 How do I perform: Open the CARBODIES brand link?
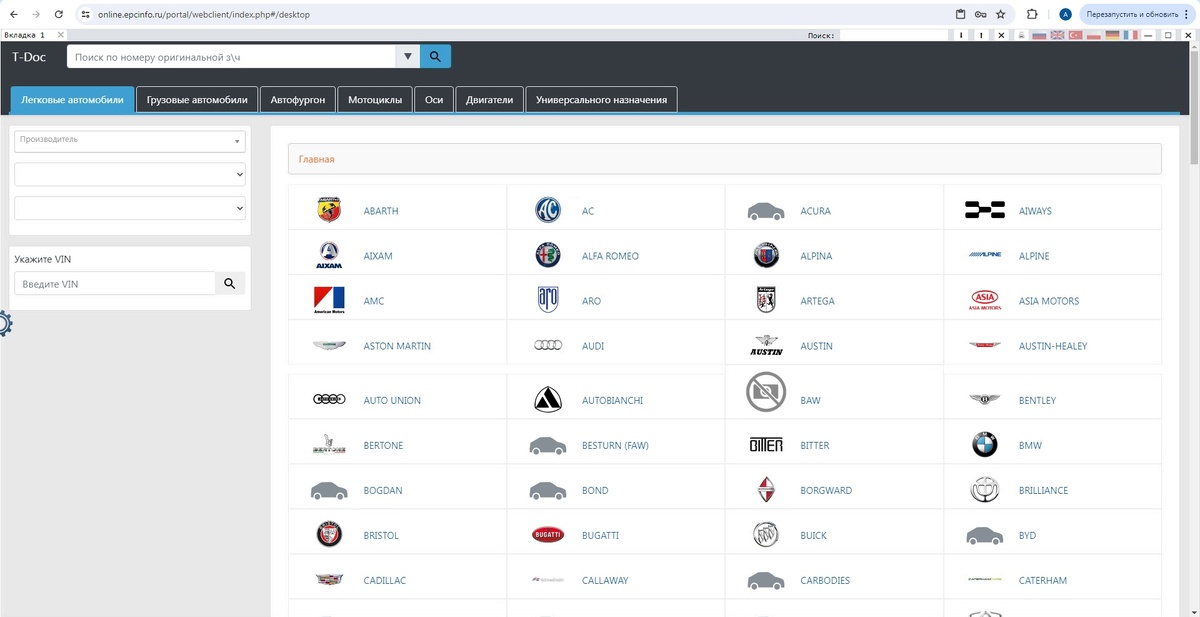point(825,580)
